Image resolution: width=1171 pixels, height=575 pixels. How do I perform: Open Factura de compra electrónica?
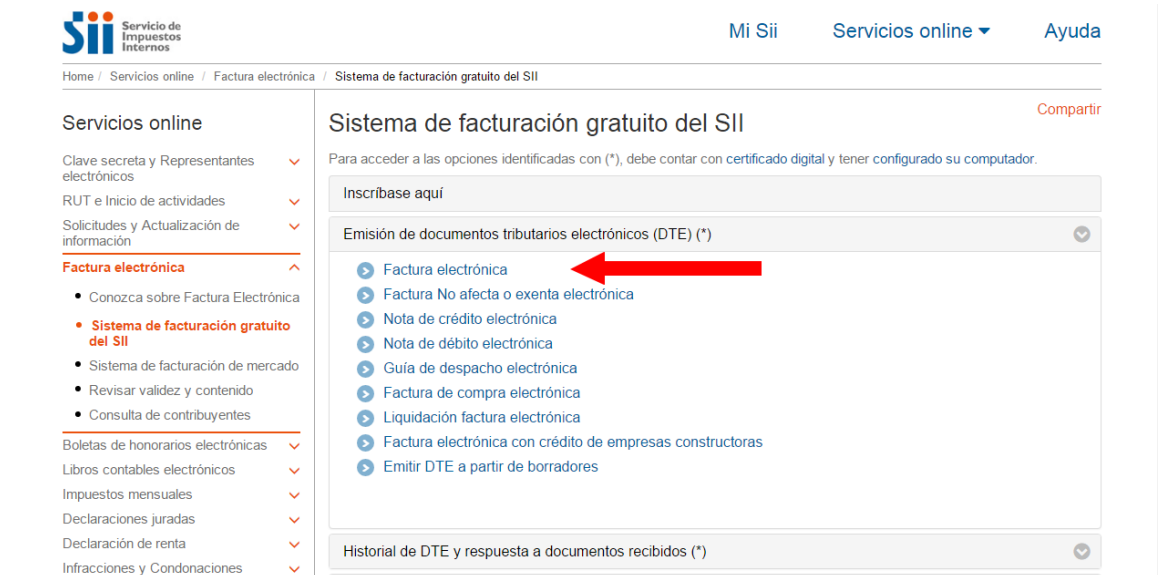click(x=482, y=393)
